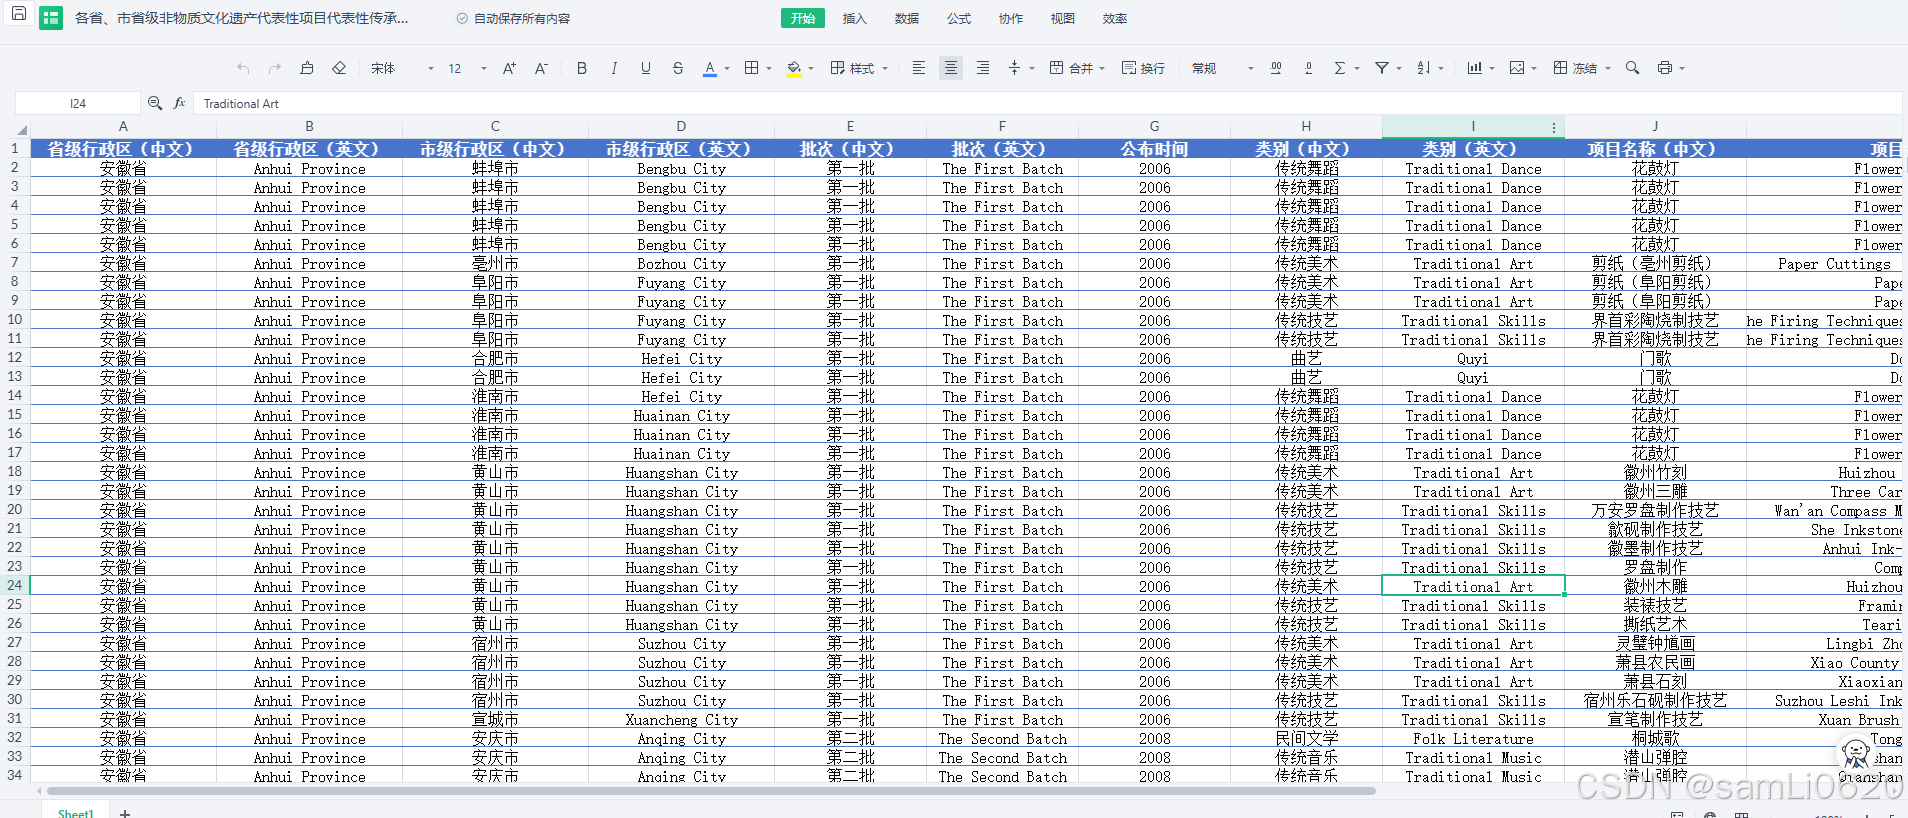The width and height of the screenshot is (1908, 818).
Task: Align text left
Action: tap(919, 68)
